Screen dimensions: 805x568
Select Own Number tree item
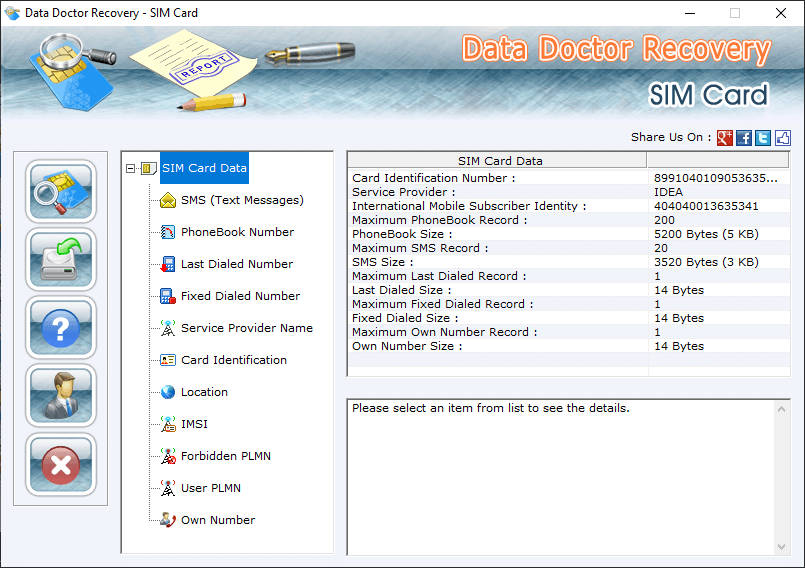[218, 520]
